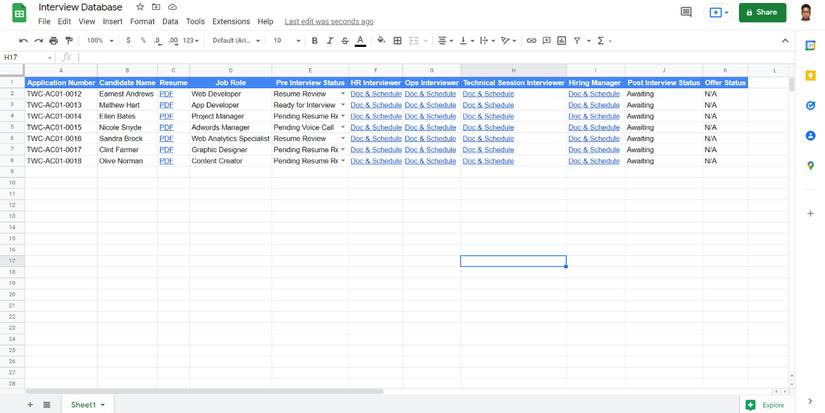The height and width of the screenshot is (413, 825).
Task: Add a new sheet with plus button
Action: tap(30, 405)
